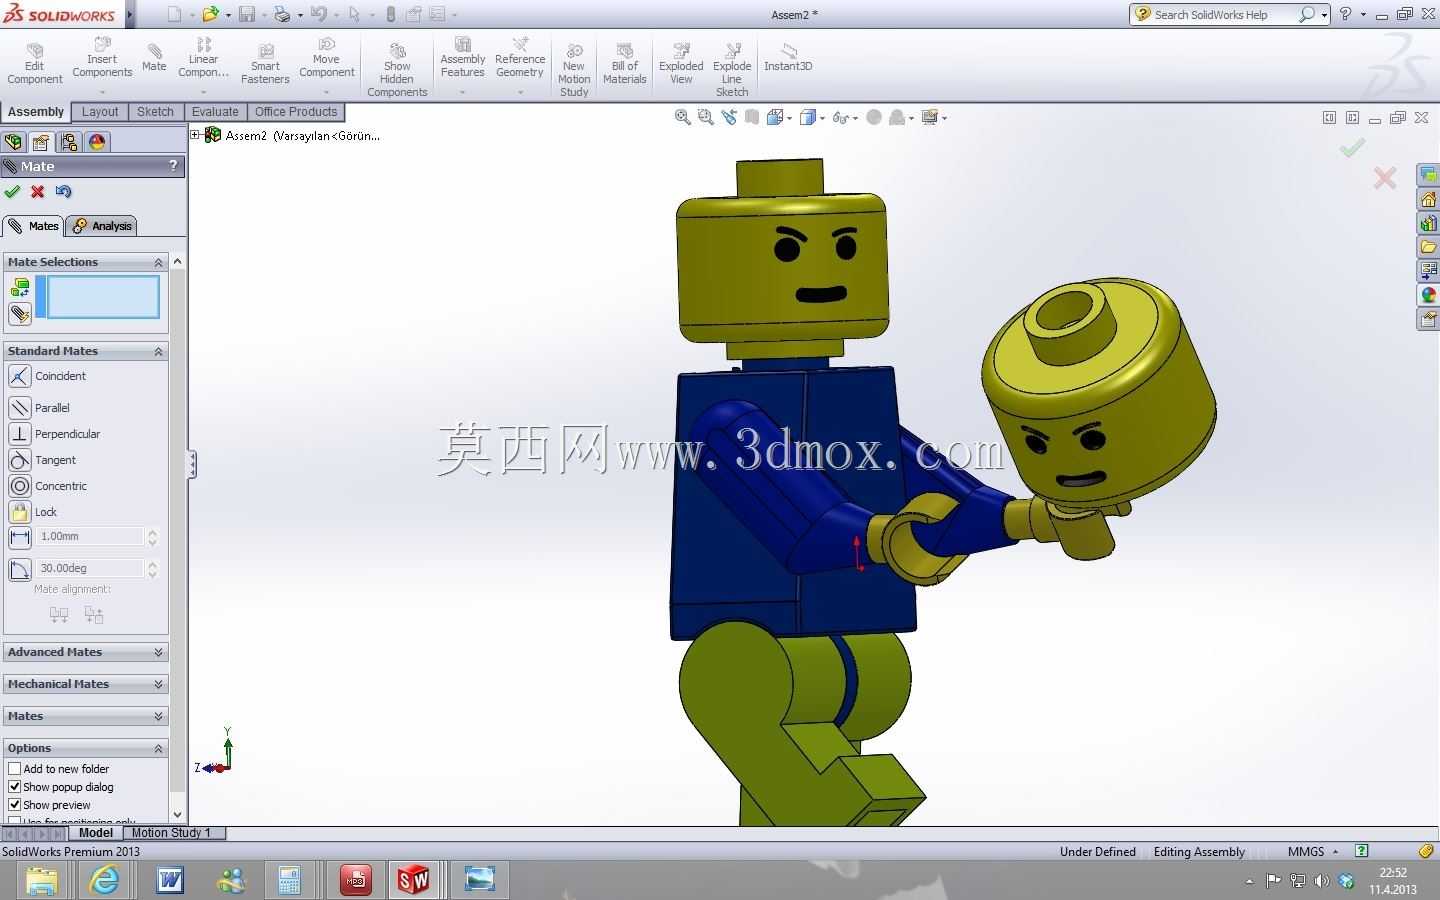Open File Explorer task pane tab
1440x900 pixels.
(1429, 247)
